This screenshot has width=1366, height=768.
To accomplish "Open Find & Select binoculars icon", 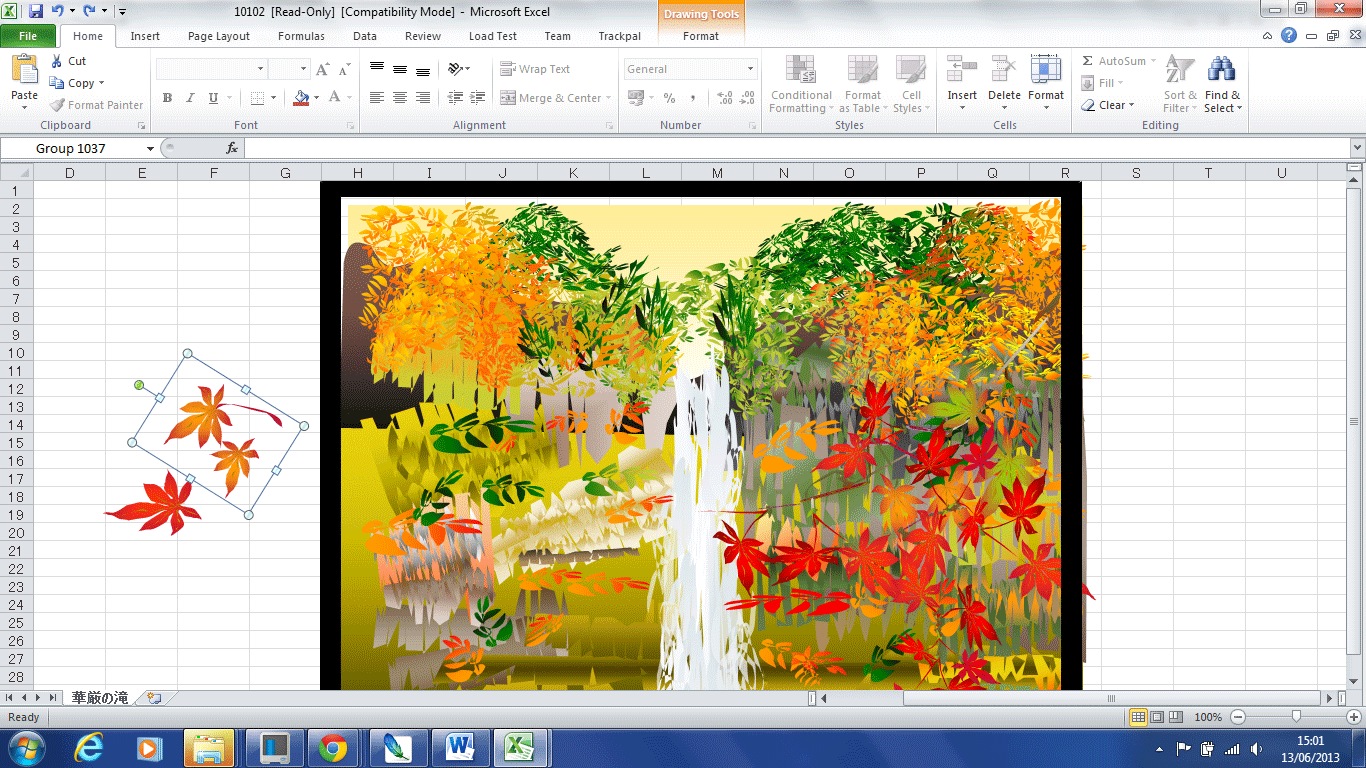I will pos(1221,70).
